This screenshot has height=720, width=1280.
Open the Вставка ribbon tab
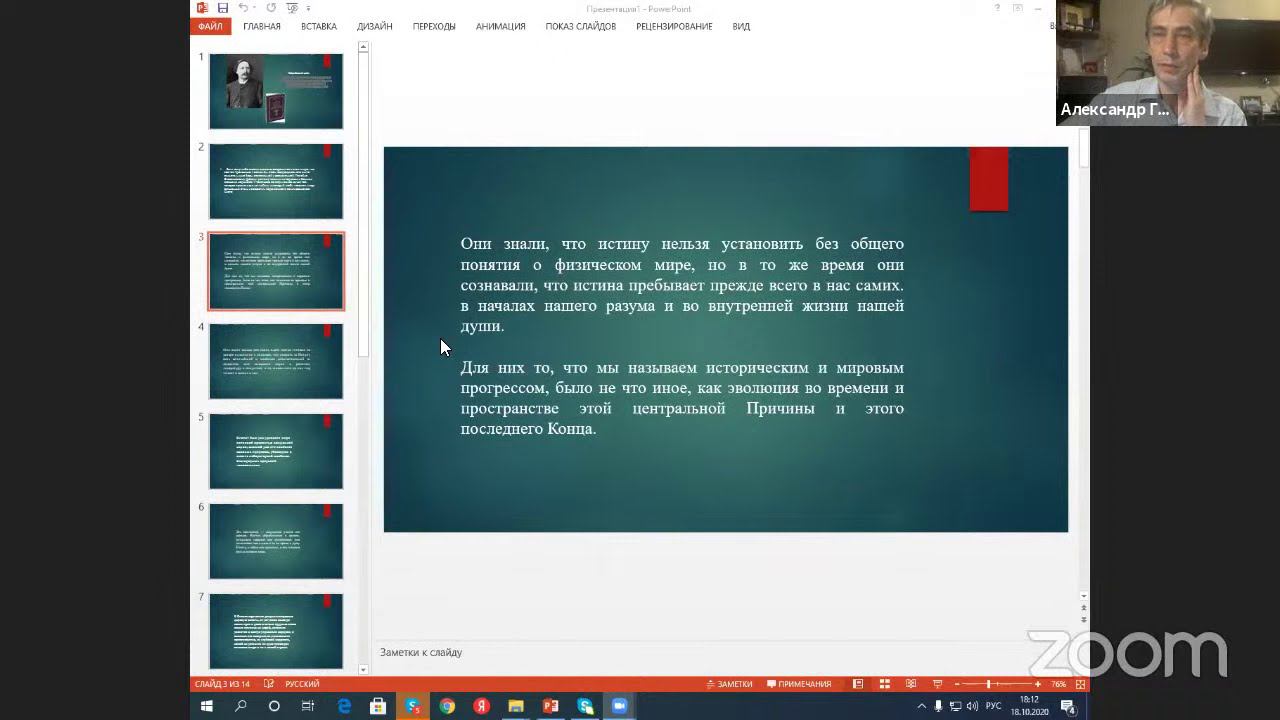[x=319, y=27]
